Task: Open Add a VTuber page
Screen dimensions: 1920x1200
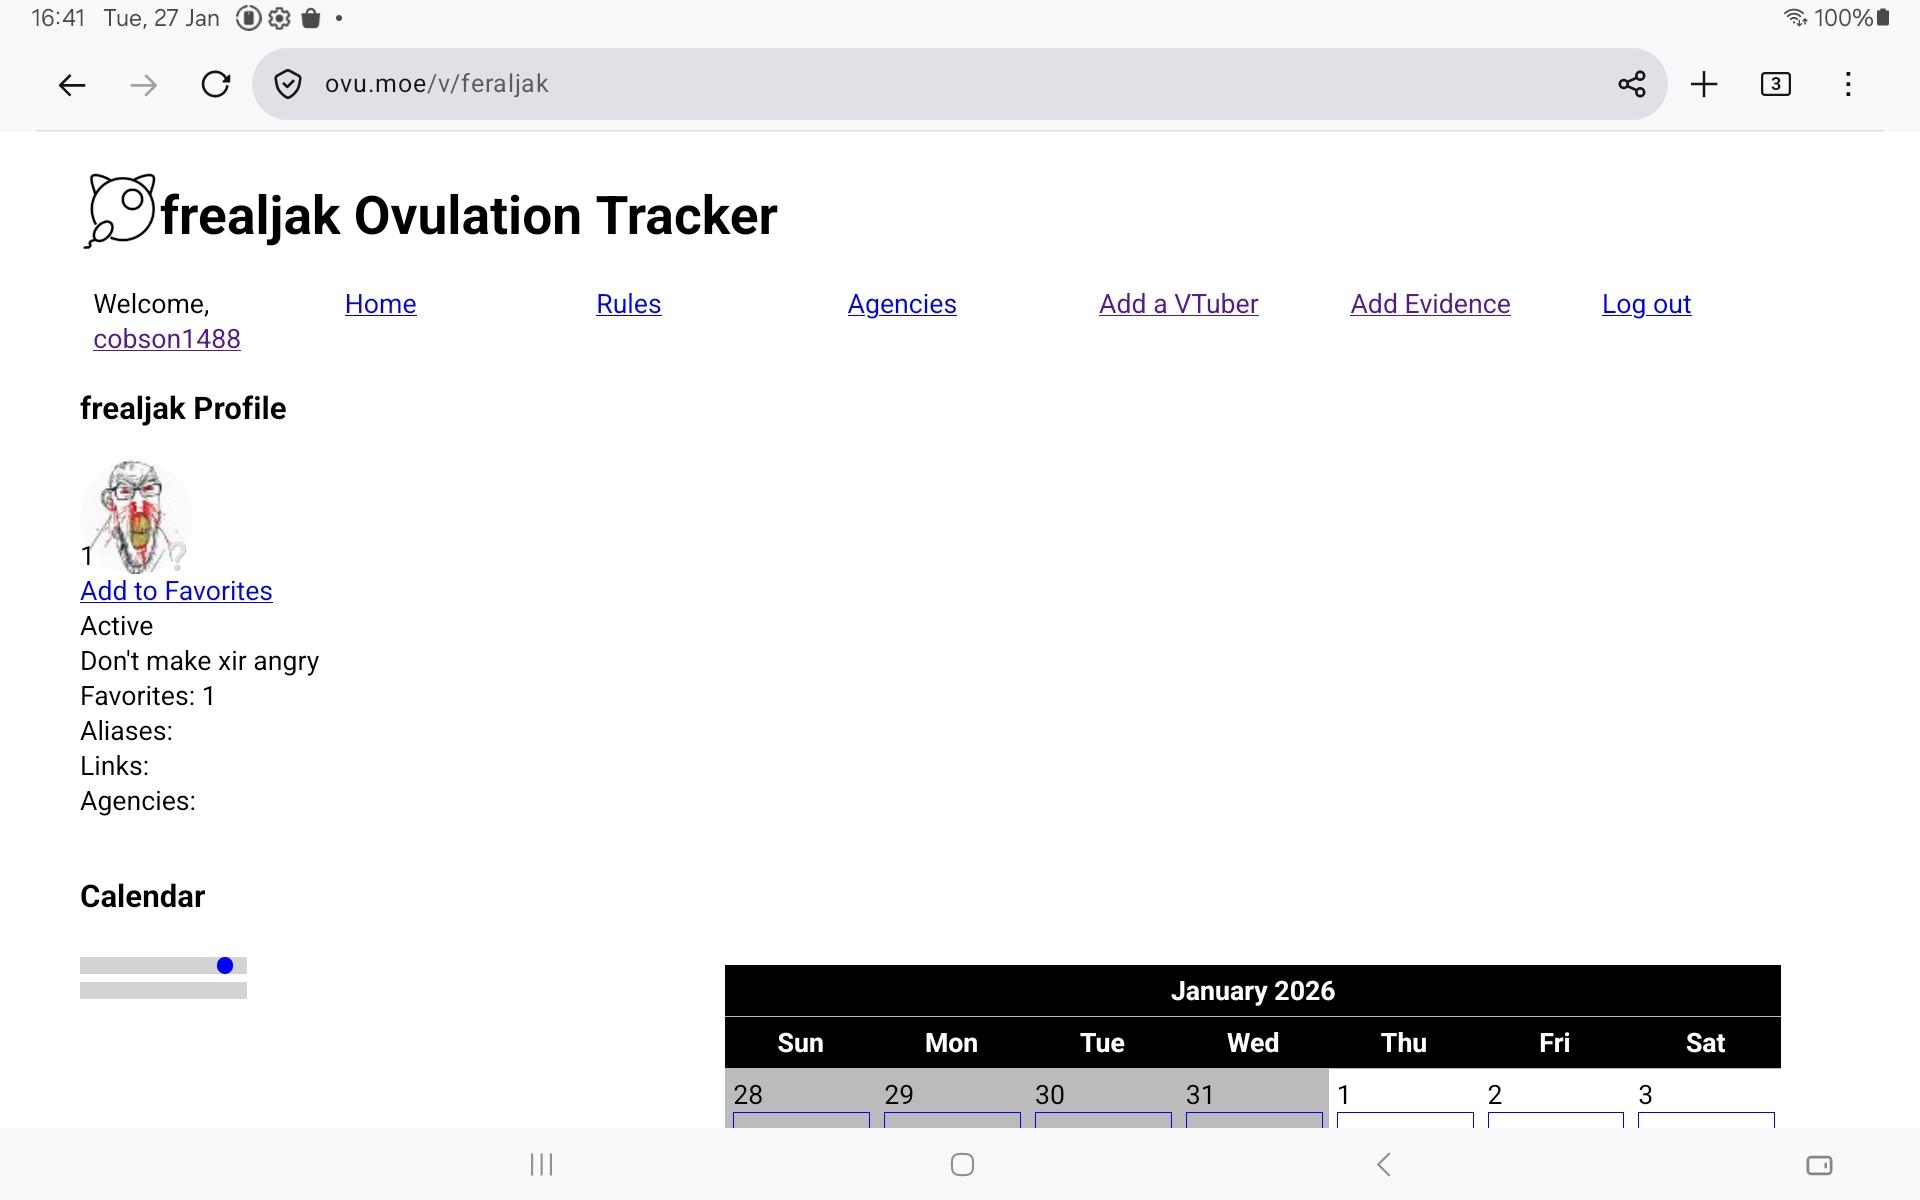Action: [1178, 304]
